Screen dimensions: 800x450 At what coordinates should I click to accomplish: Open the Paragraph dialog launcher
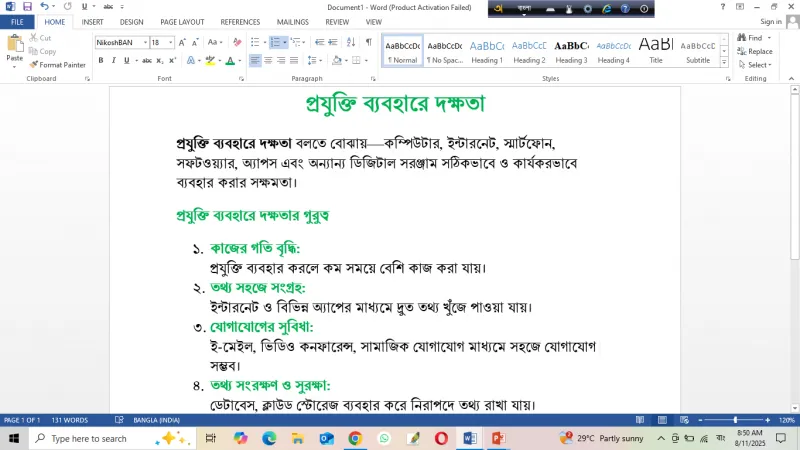pyautogui.click(x=373, y=79)
